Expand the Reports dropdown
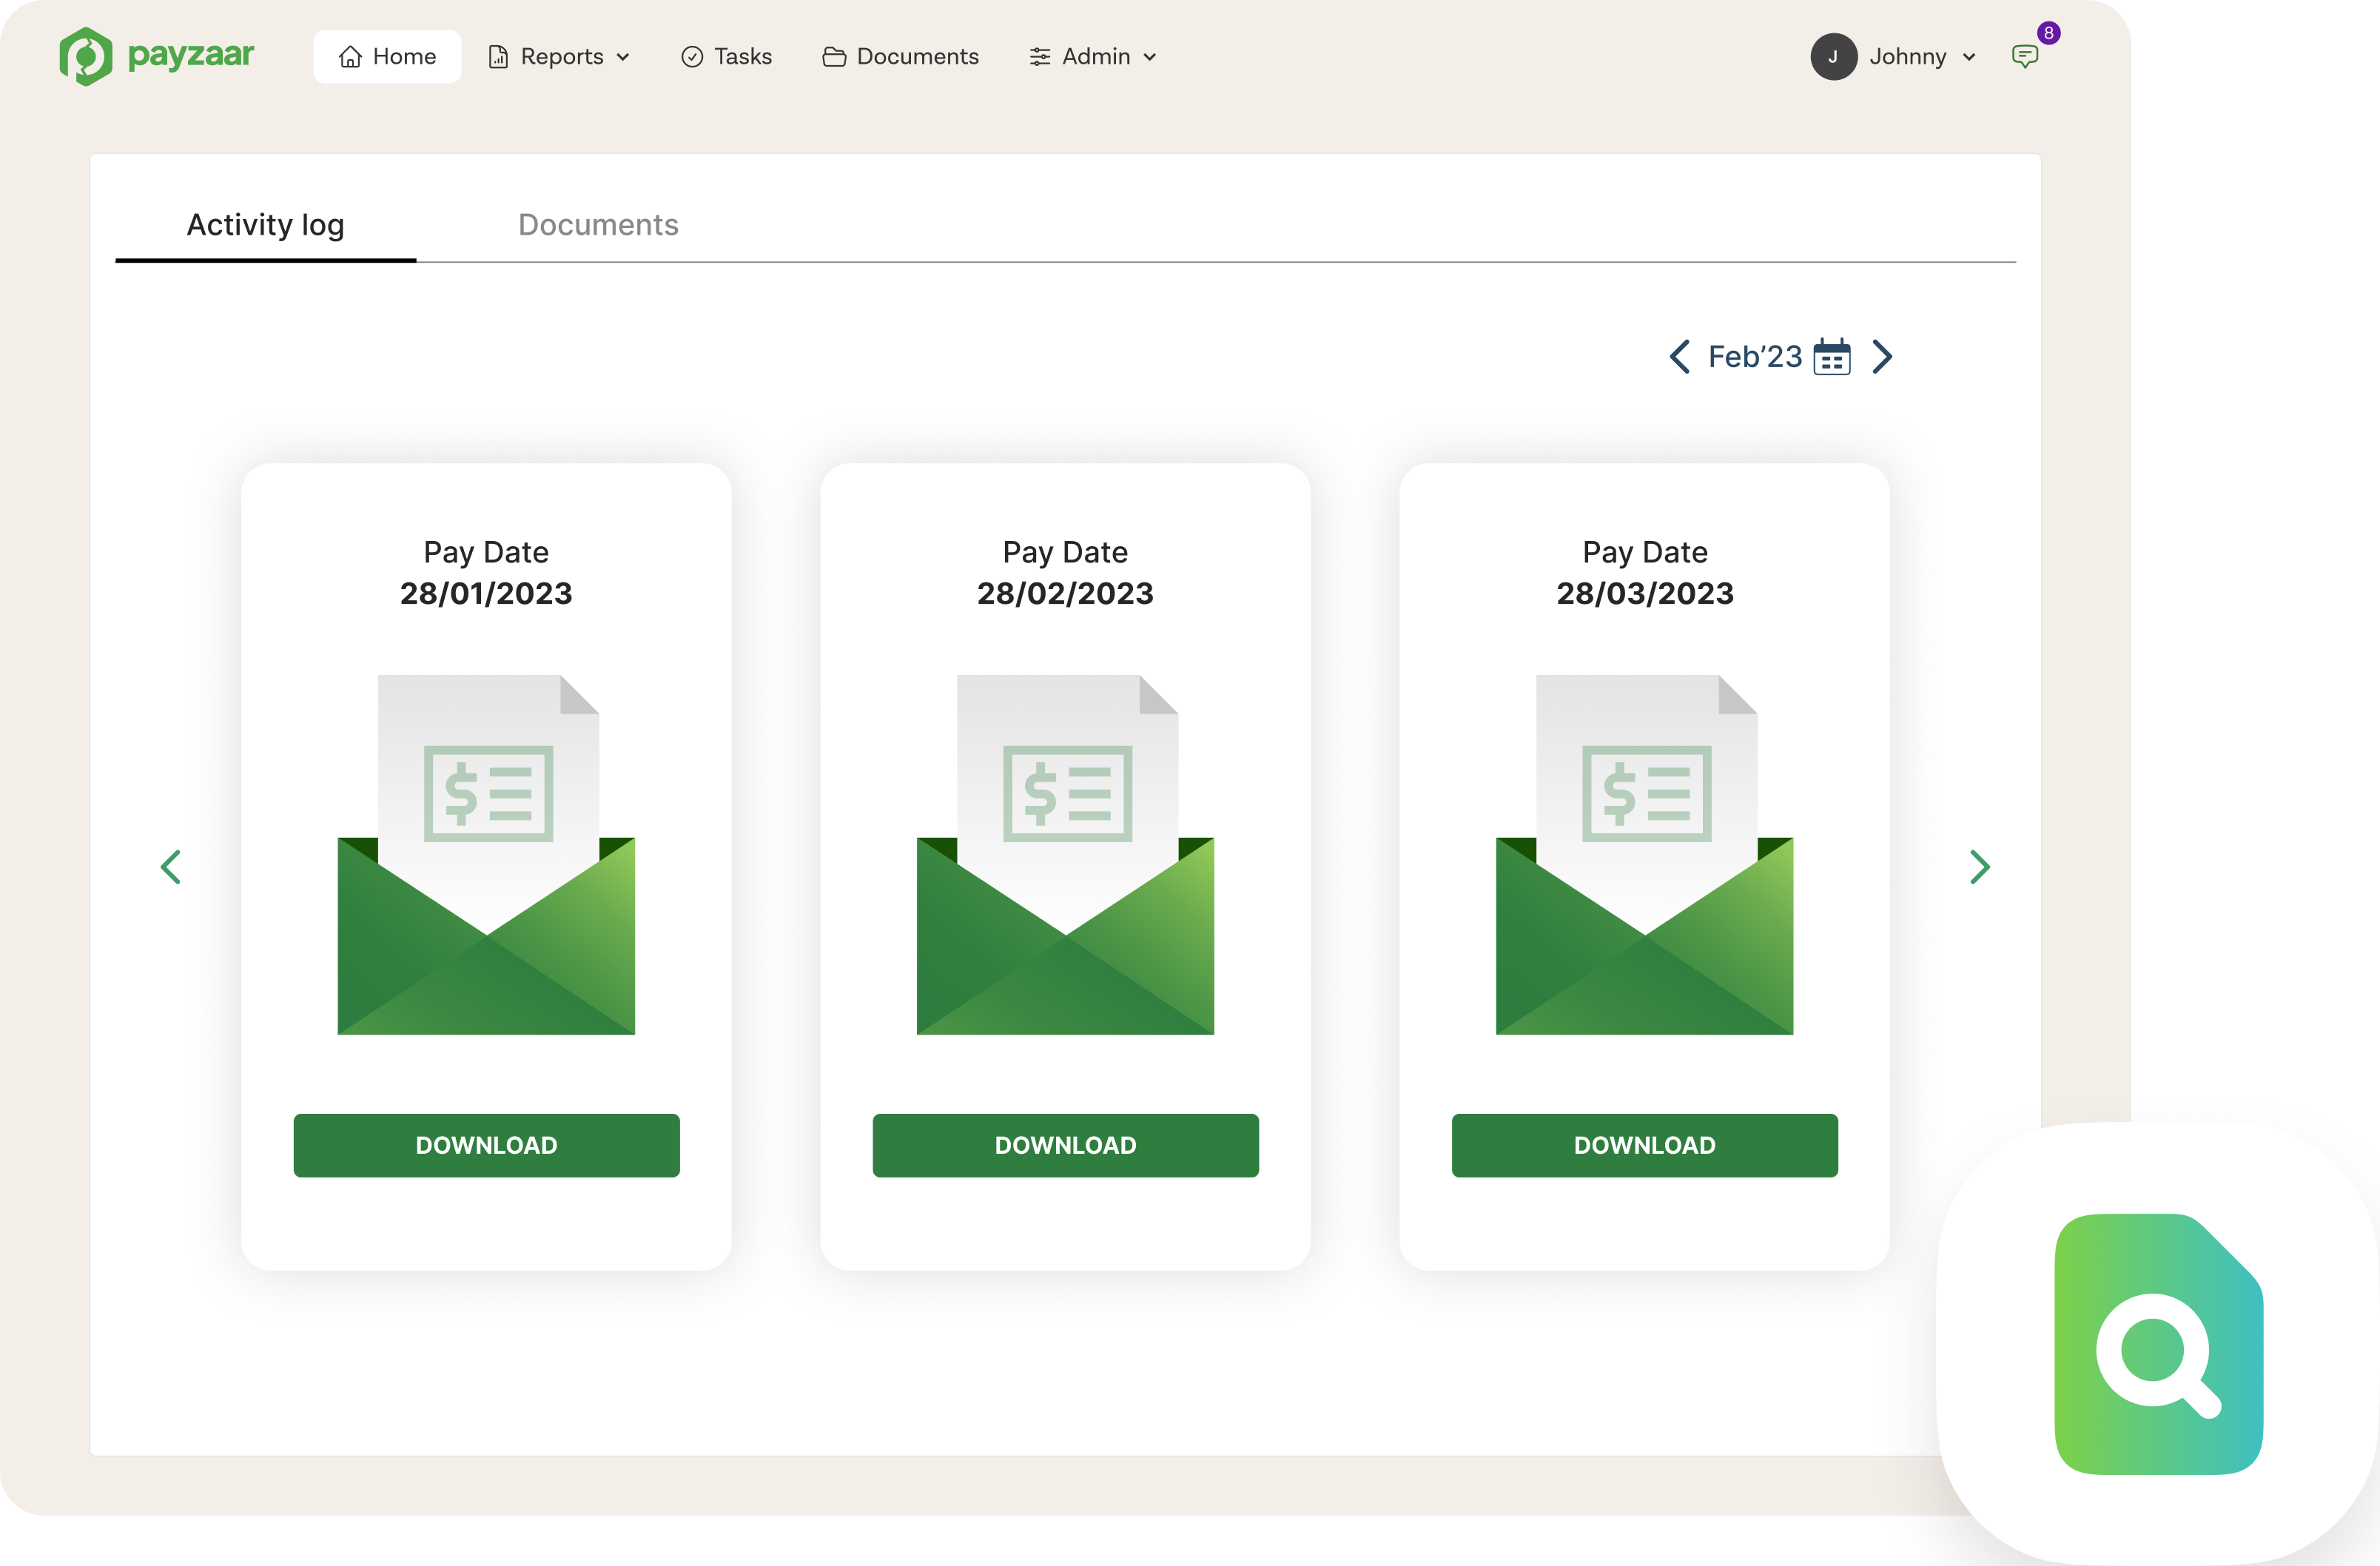 pyautogui.click(x=559, y=57)
